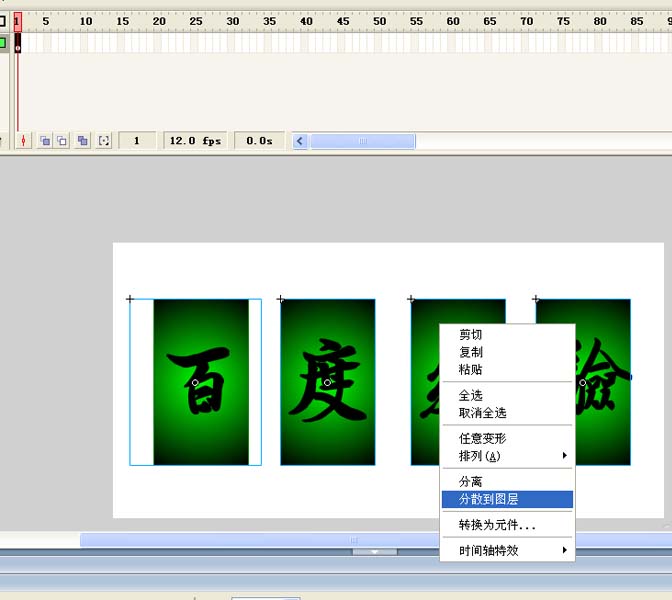Click frame 25 on the timeline ruler
672x600 pixels.
click(196, 21)
